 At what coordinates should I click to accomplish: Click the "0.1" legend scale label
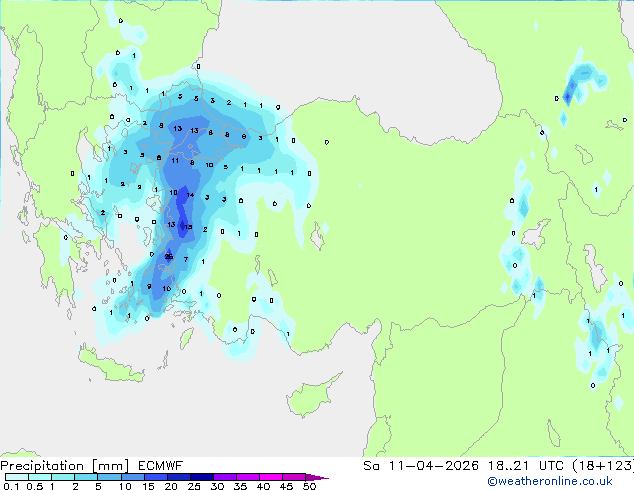11,486
